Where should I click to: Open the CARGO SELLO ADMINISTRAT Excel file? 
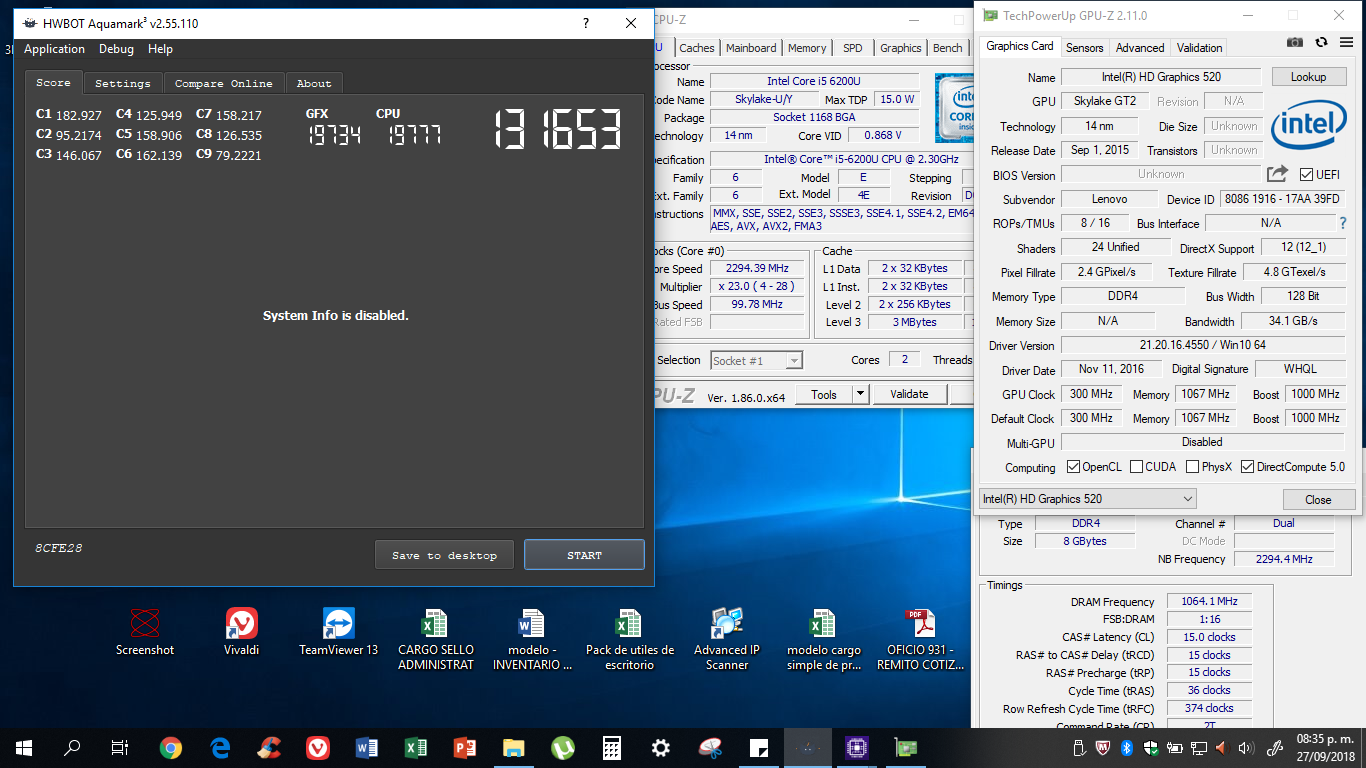[435, 640]
